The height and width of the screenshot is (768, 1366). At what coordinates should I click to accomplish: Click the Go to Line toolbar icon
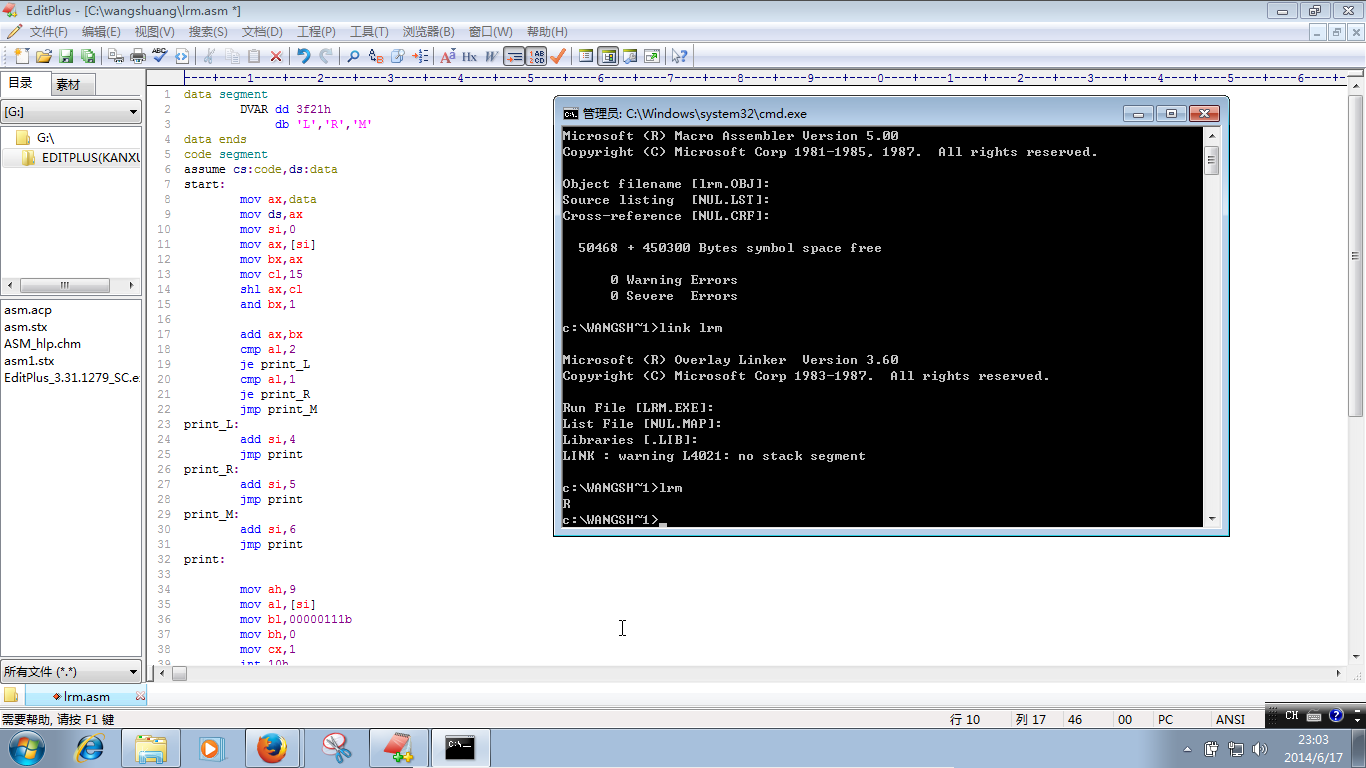(421, 56)
